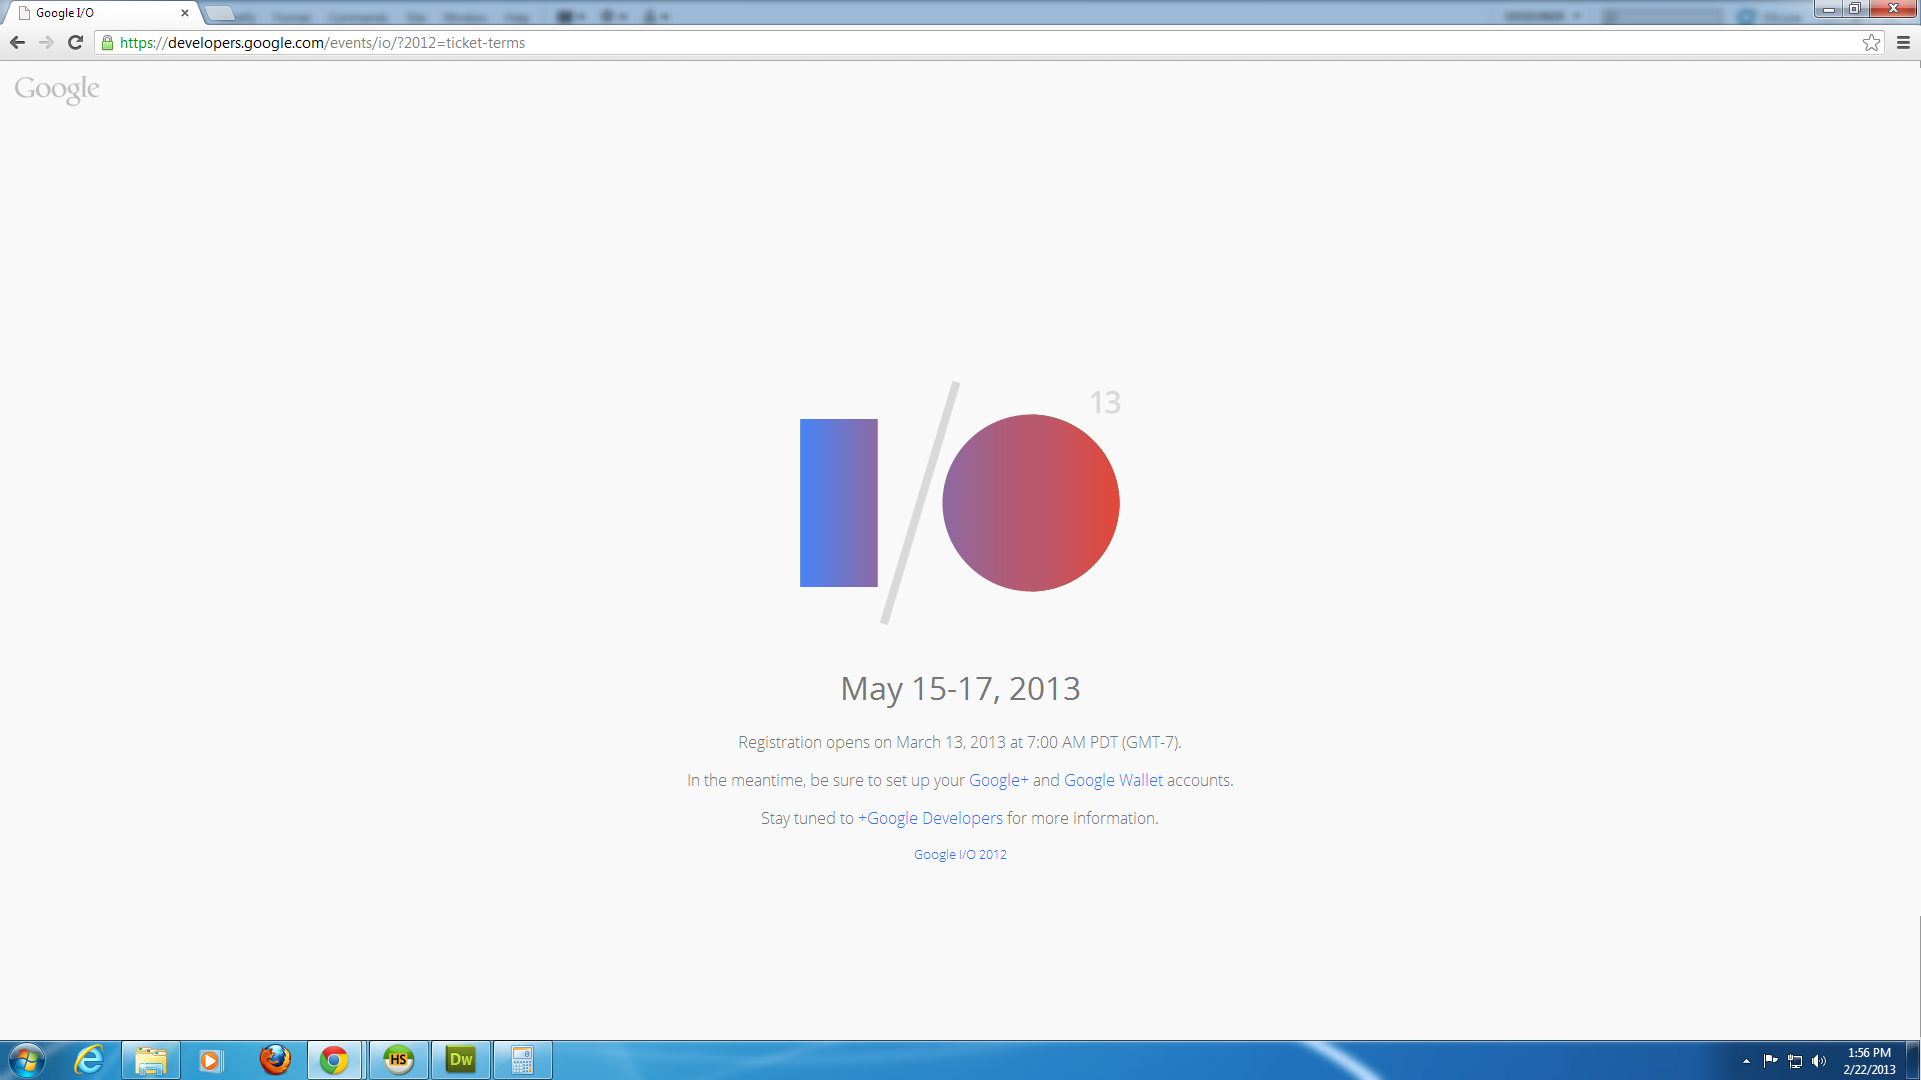
Task: Click the red I/O circle graphic
Action: coord(1031,503)
